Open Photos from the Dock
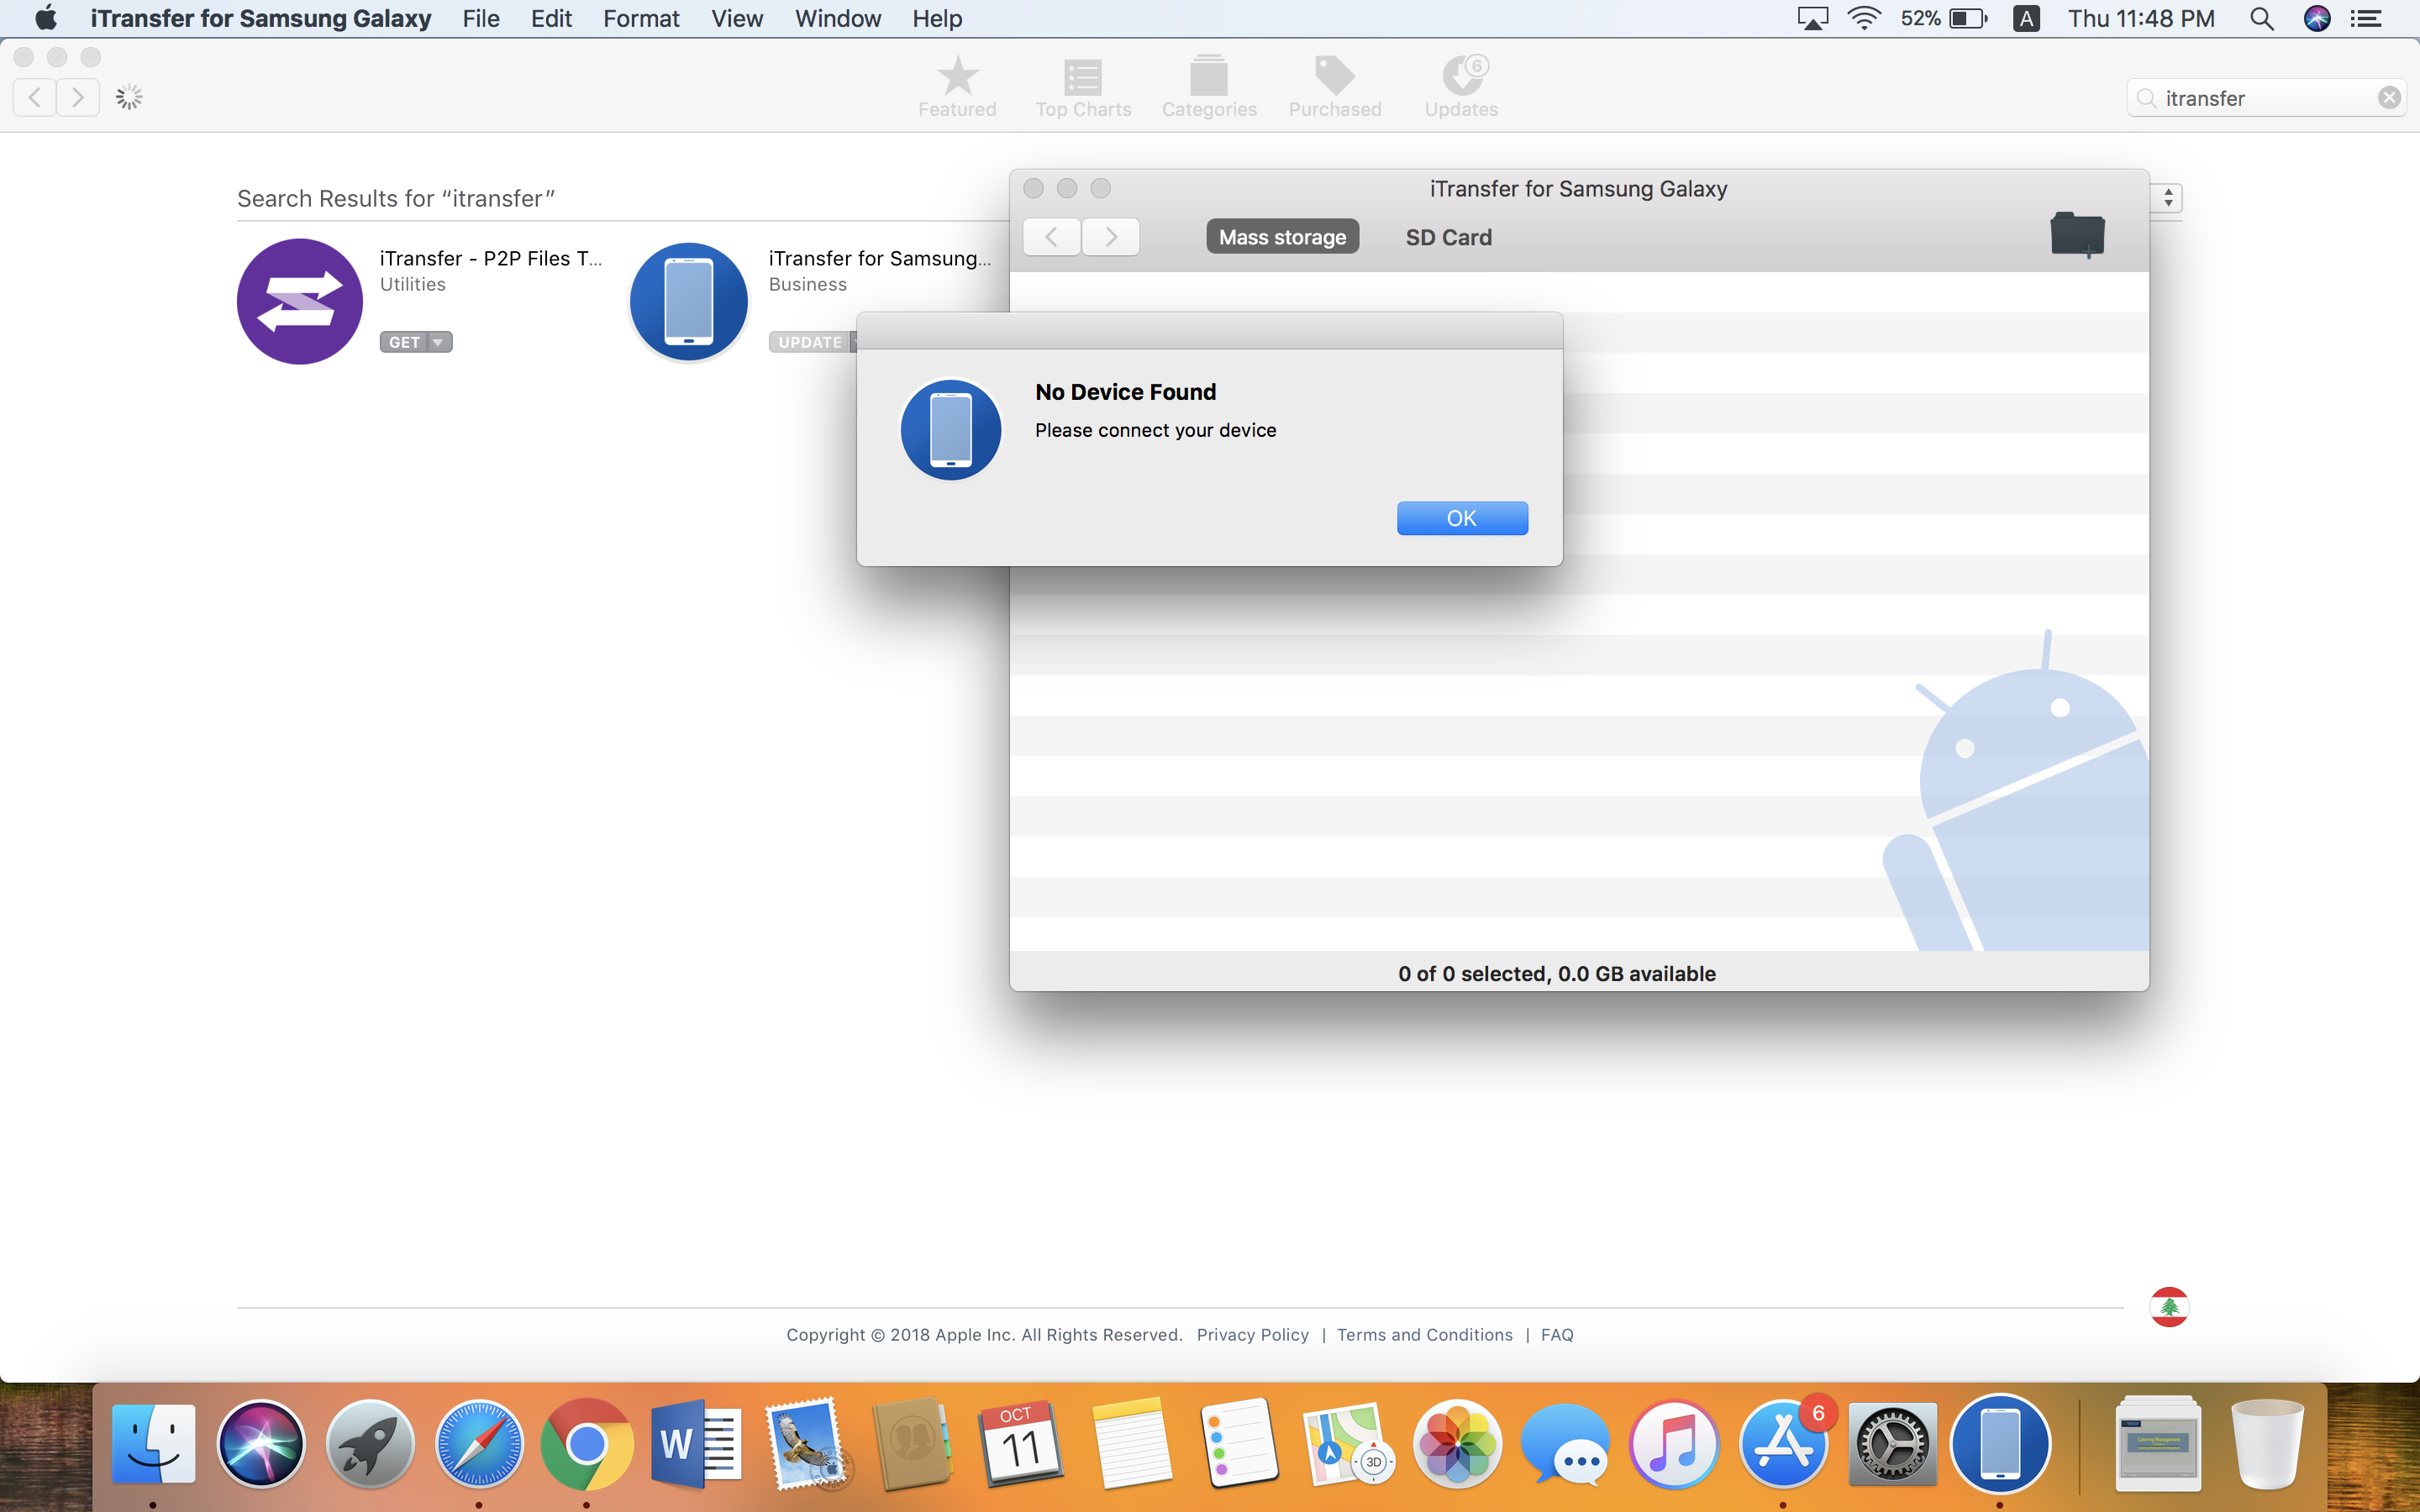 (x=1457, y=1444)
